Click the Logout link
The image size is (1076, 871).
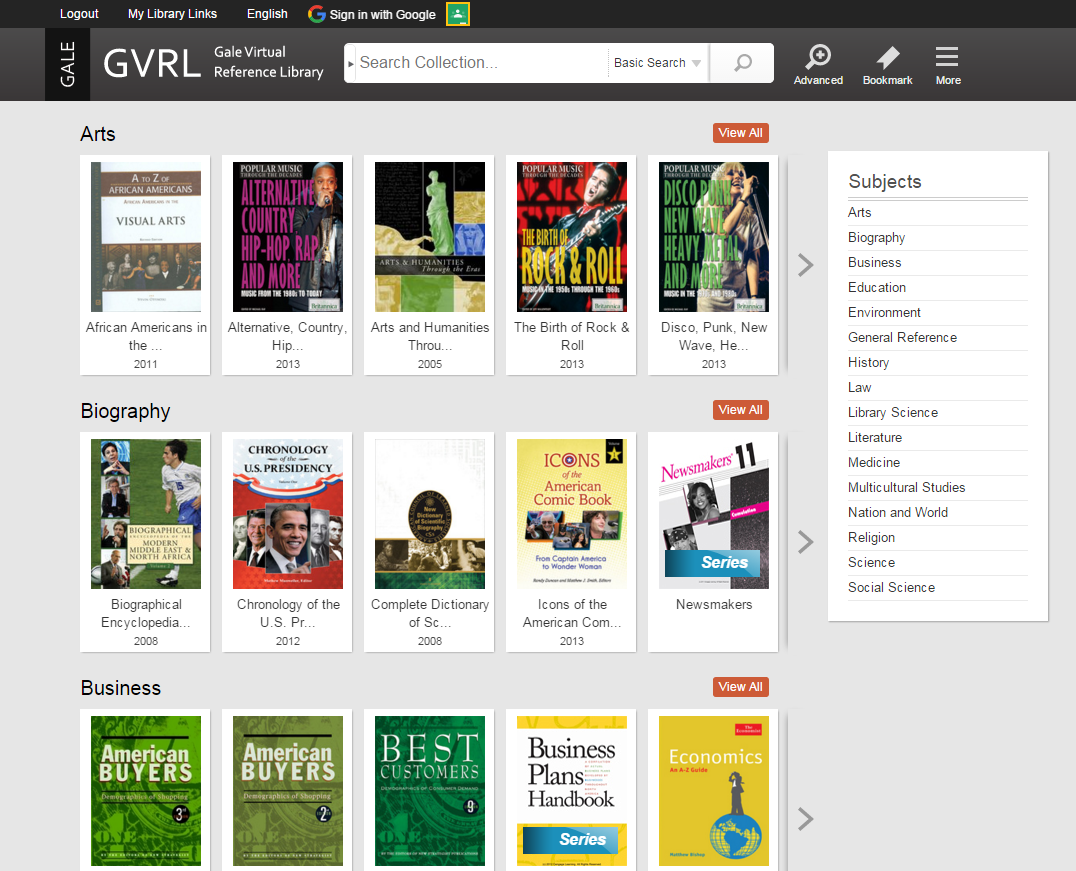79,14
